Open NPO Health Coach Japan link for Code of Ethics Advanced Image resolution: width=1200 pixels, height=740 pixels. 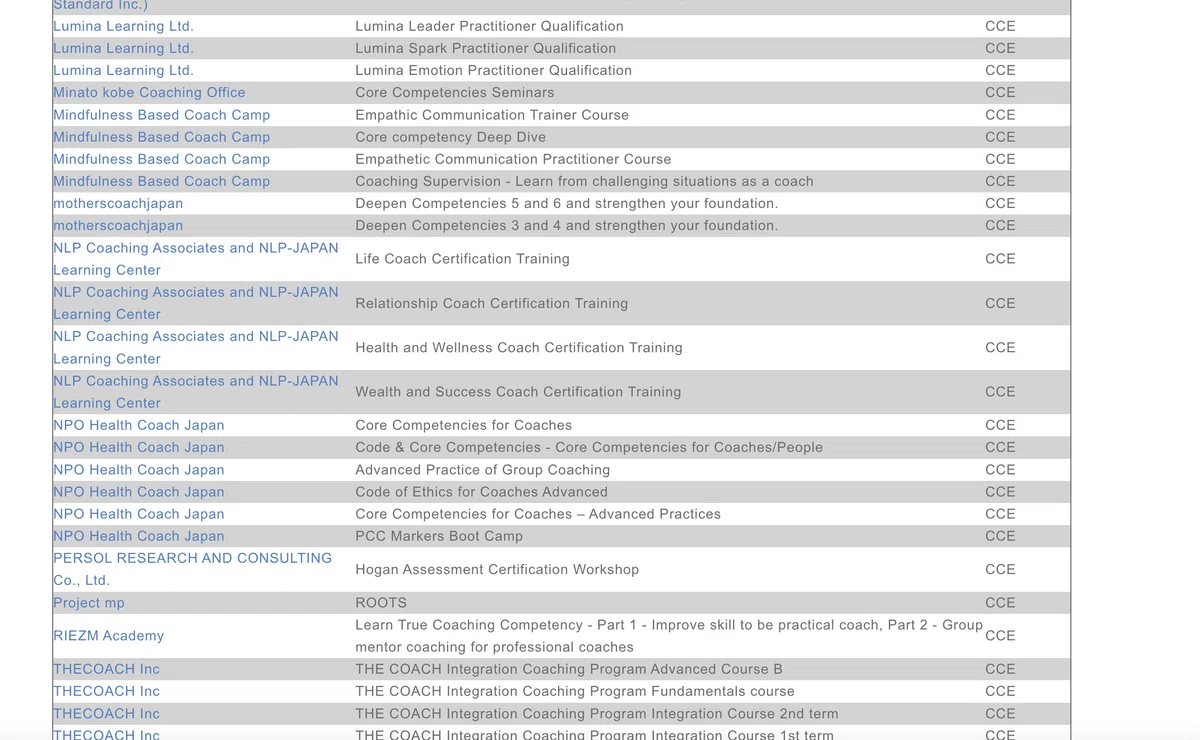(139, 491)
